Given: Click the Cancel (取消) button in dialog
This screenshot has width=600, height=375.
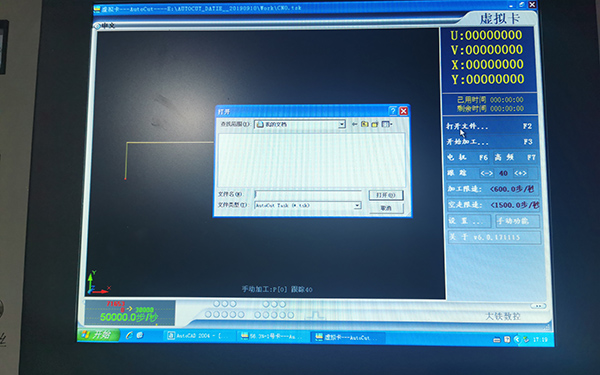Looking at the screenshot, I should pyautogui.click(x=386, y=208).
